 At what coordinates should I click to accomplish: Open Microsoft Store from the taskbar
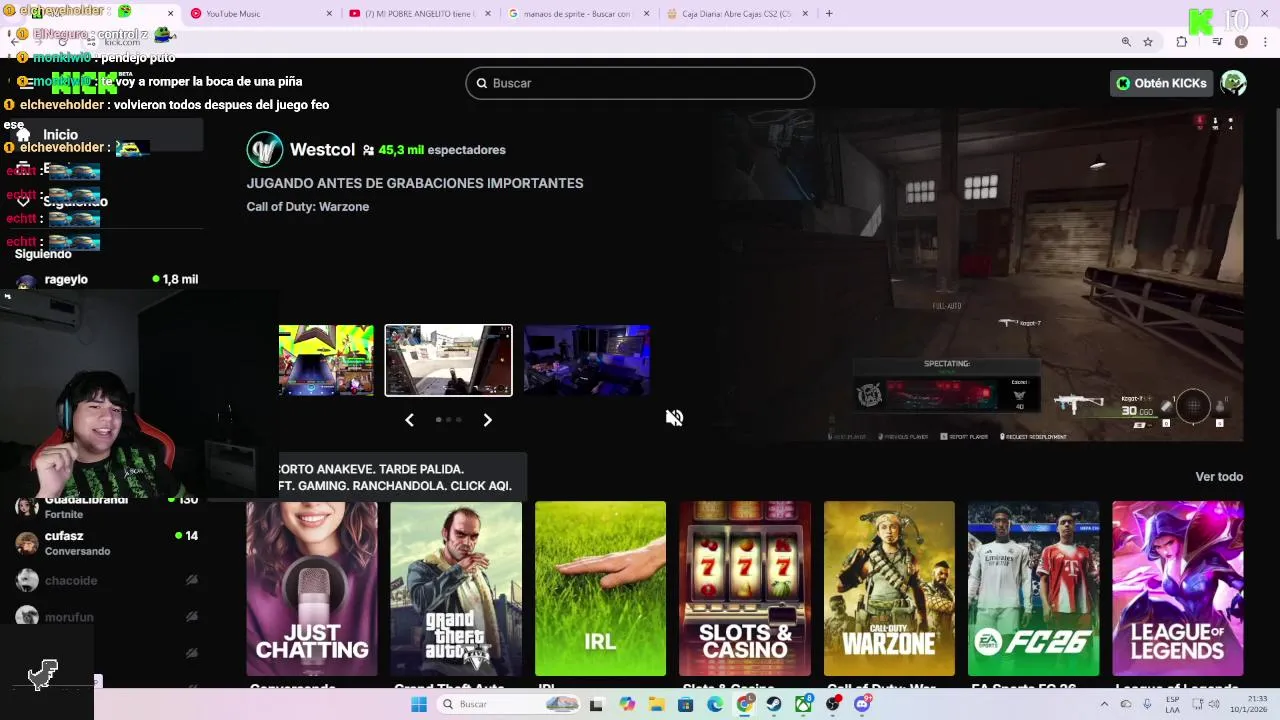(685, 704)
